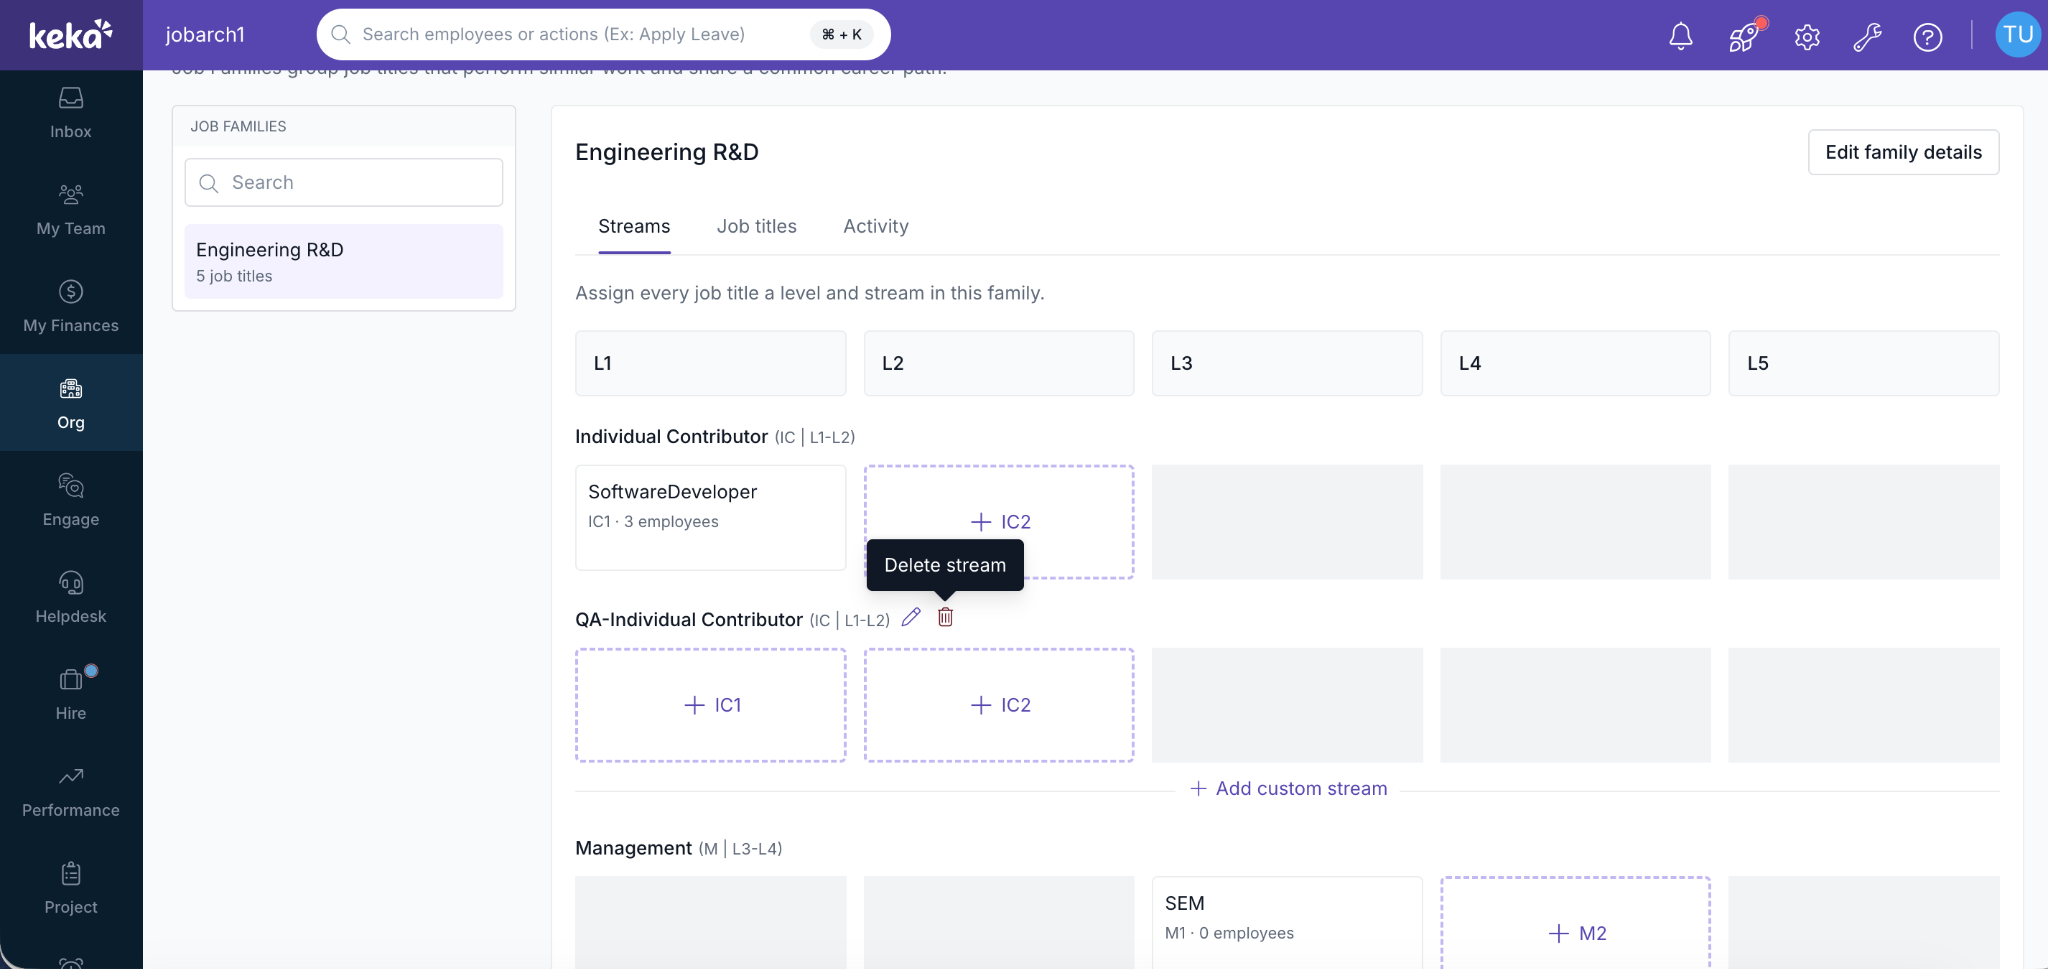Click the L4 level header
The width and height of the screenshot is (2048, 969).
pos(1576,363)
